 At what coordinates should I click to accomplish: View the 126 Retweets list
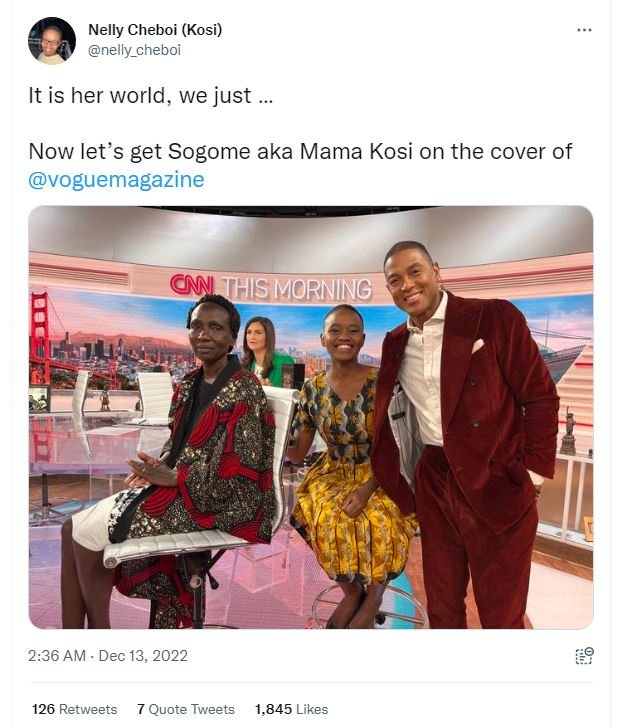74,709
